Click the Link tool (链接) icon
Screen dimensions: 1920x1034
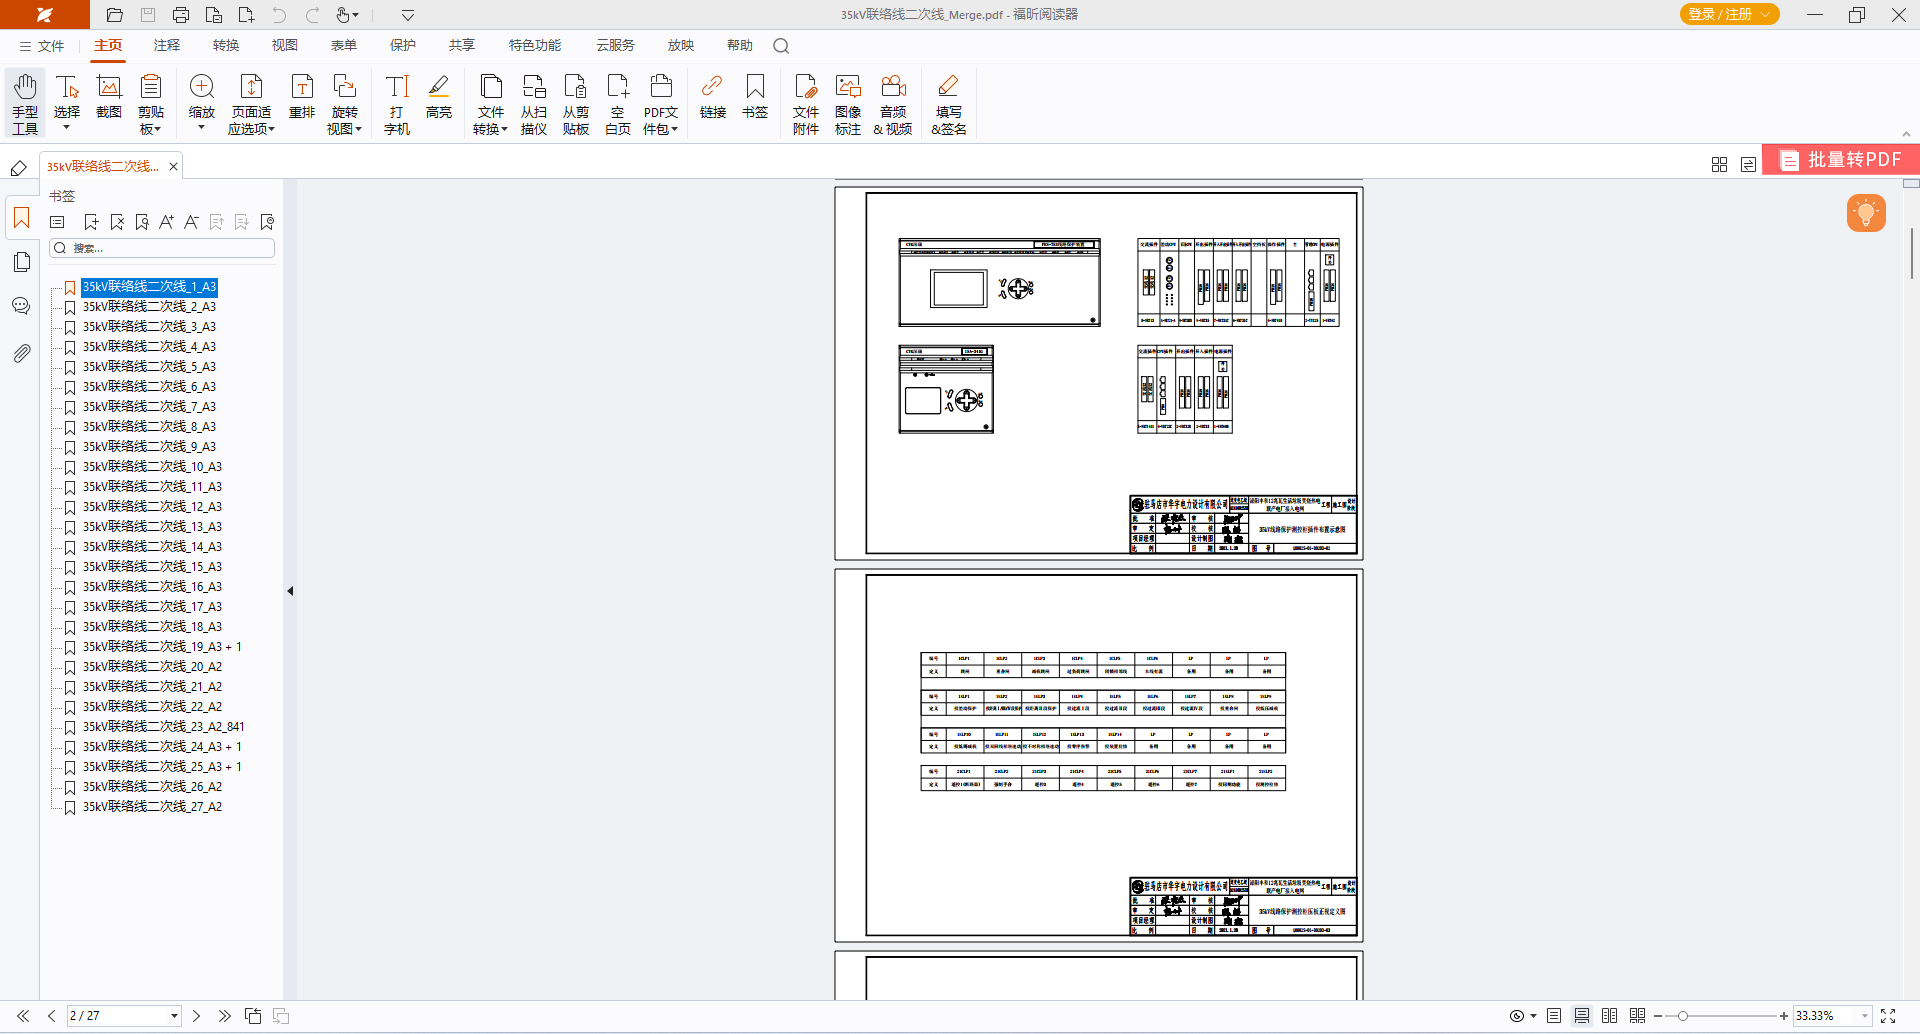712,98
